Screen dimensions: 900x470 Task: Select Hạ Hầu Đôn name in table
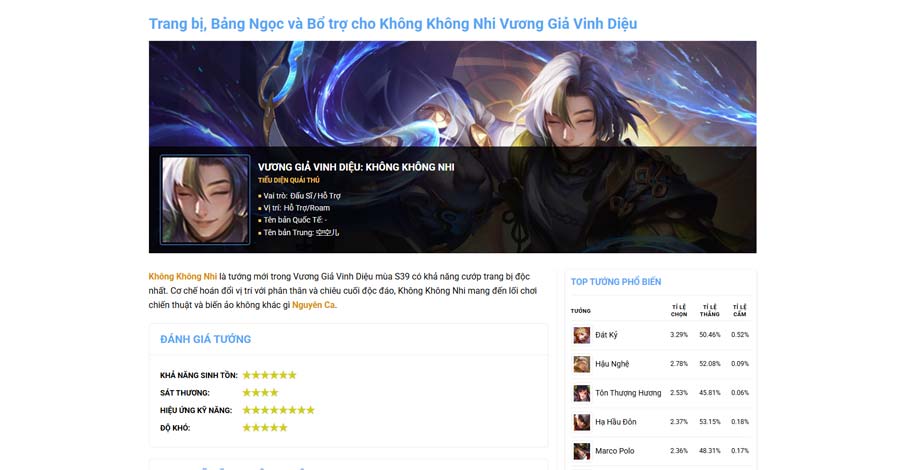(x=615, y=422)
